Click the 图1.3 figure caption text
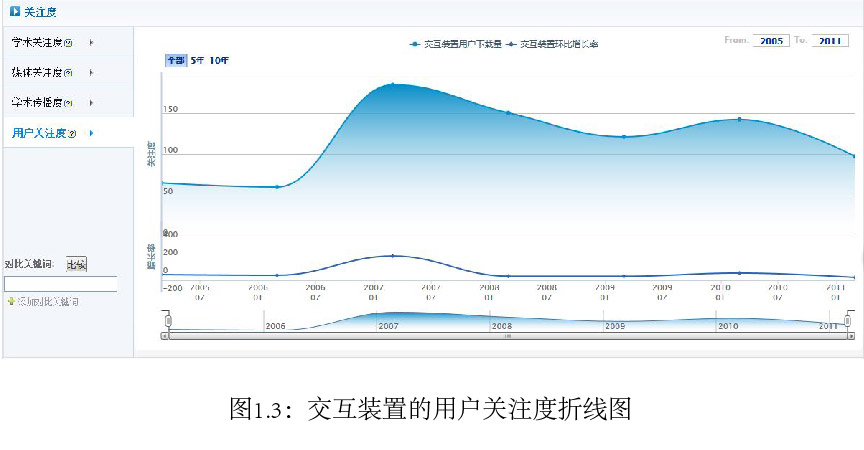The image size is (864, 450). [x=430, y=409]
